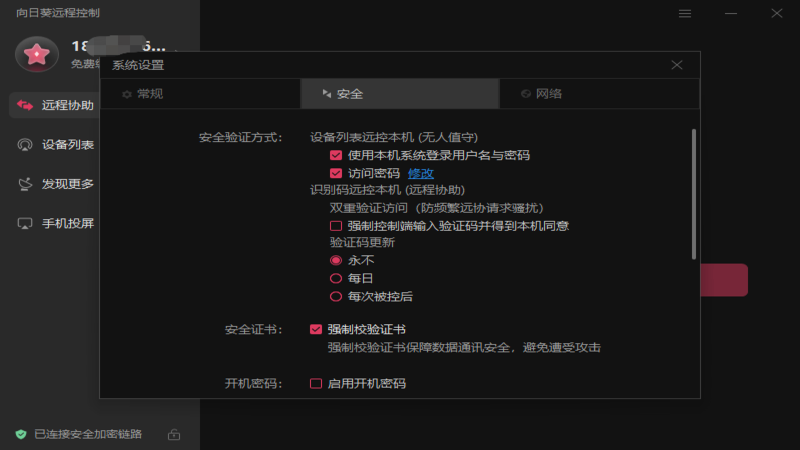Toggle the 强制校验证书 checkbox
The image size is (800, 450).
pyautogui.click(x=316, y=329)
